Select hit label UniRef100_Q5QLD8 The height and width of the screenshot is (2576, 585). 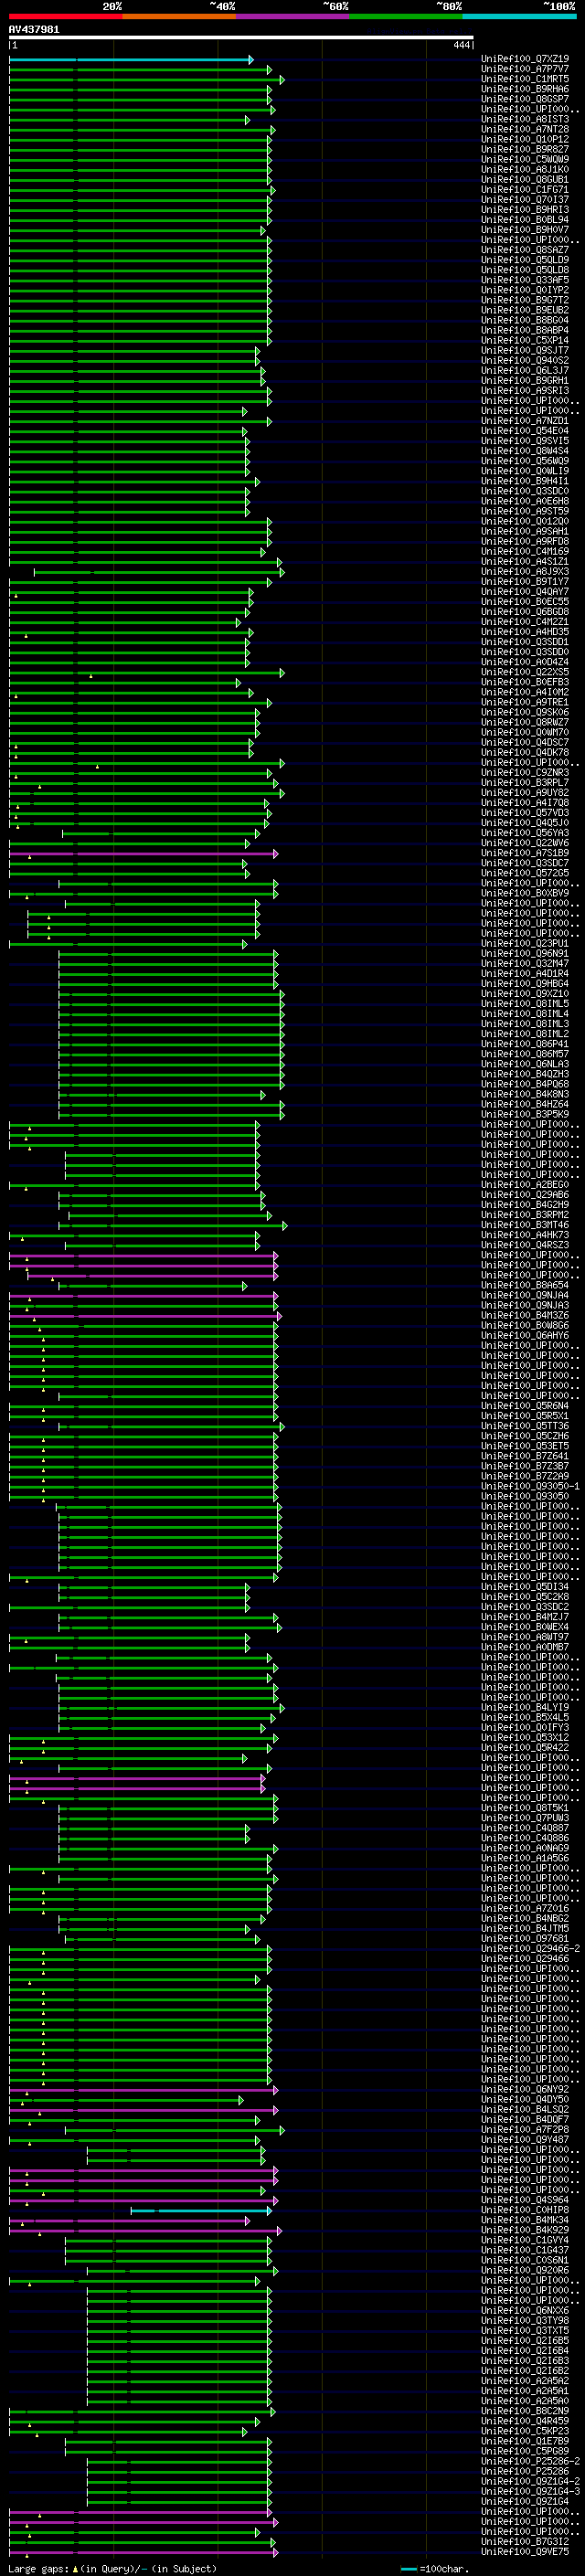tap(525, 270)
